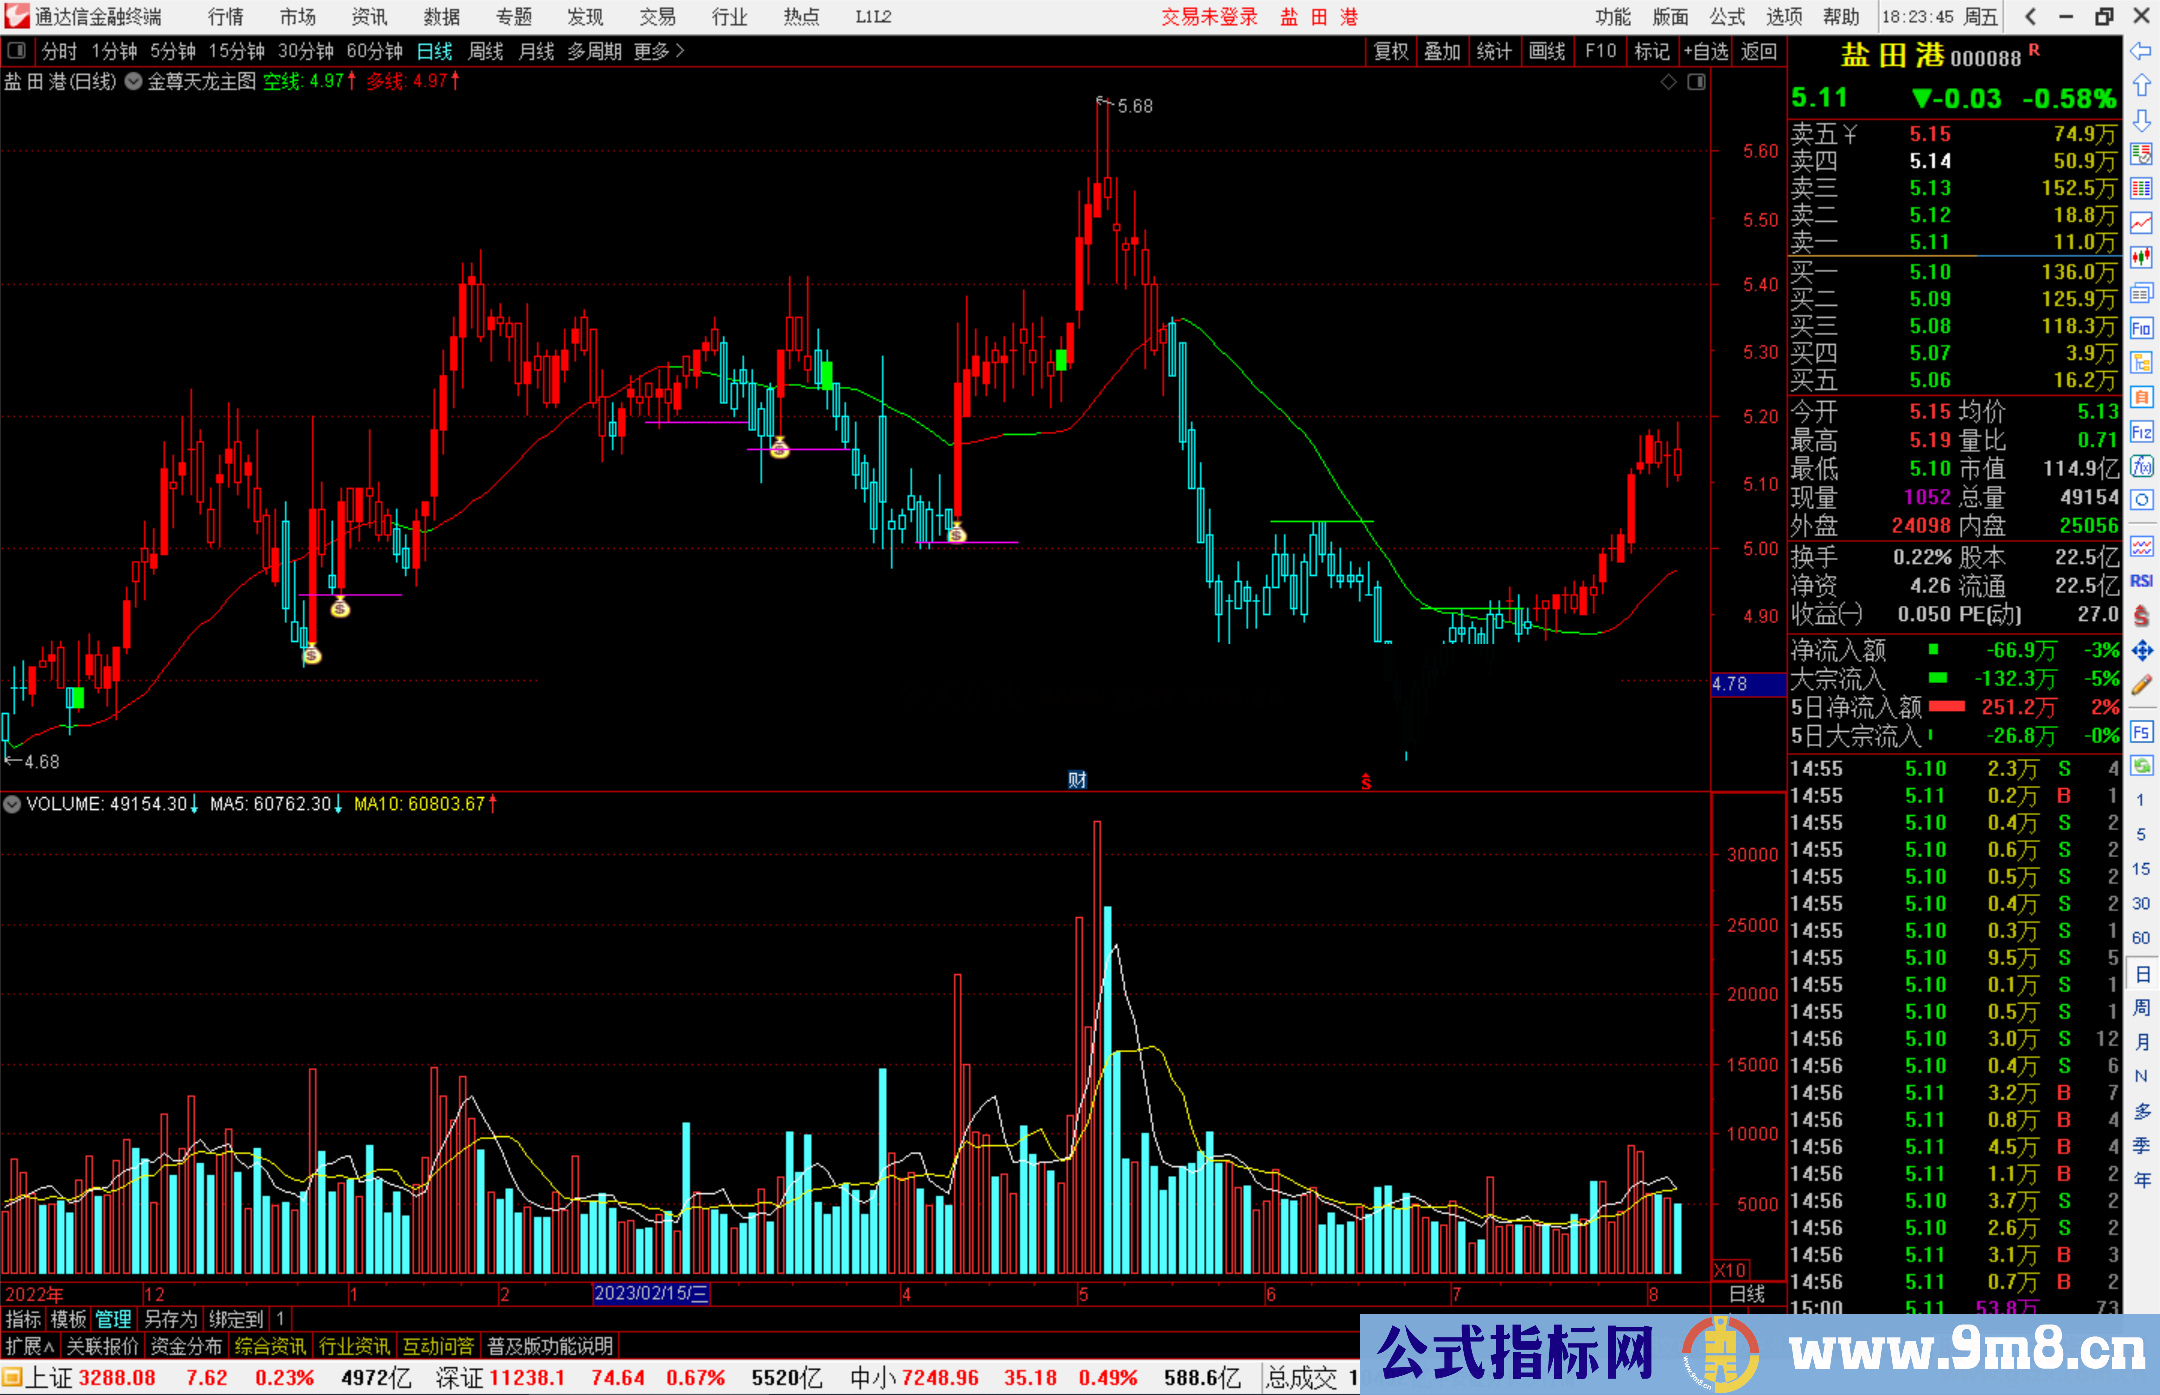Image resolution: width=2160 pixels, height=1395 pixels.
Task: Click the F12 icon in sidebar
Action: (2141, 432)
